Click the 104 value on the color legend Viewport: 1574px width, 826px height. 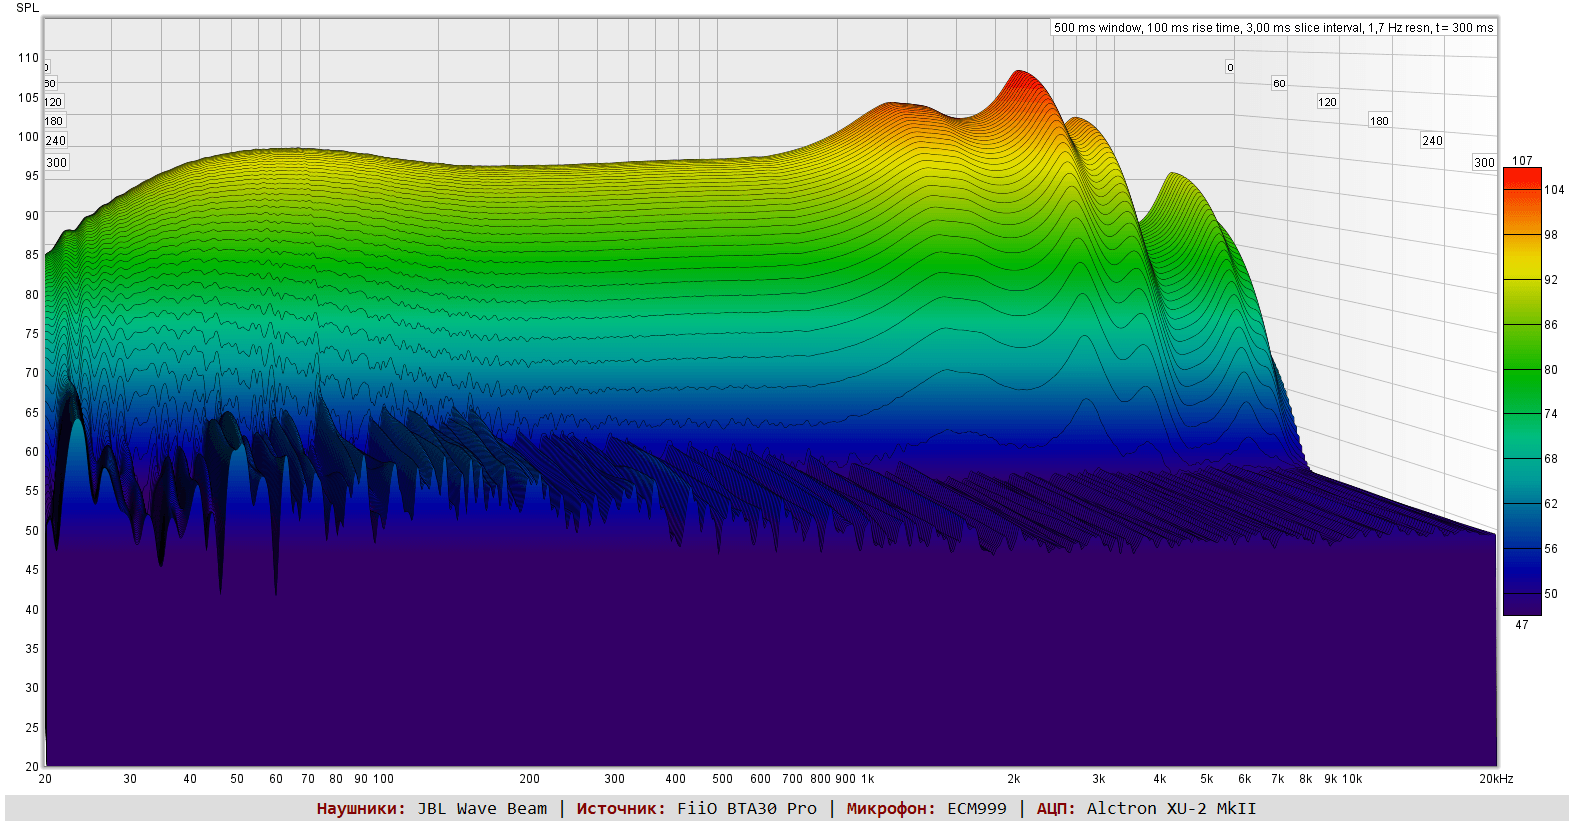1554,190
